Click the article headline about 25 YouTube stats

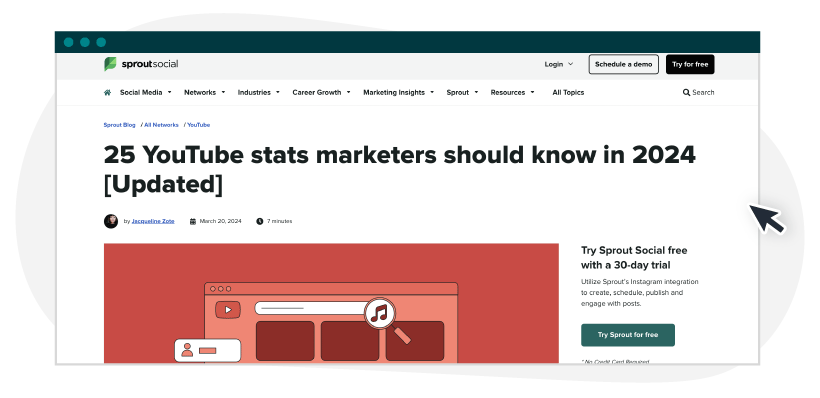(x=400, y=169)
